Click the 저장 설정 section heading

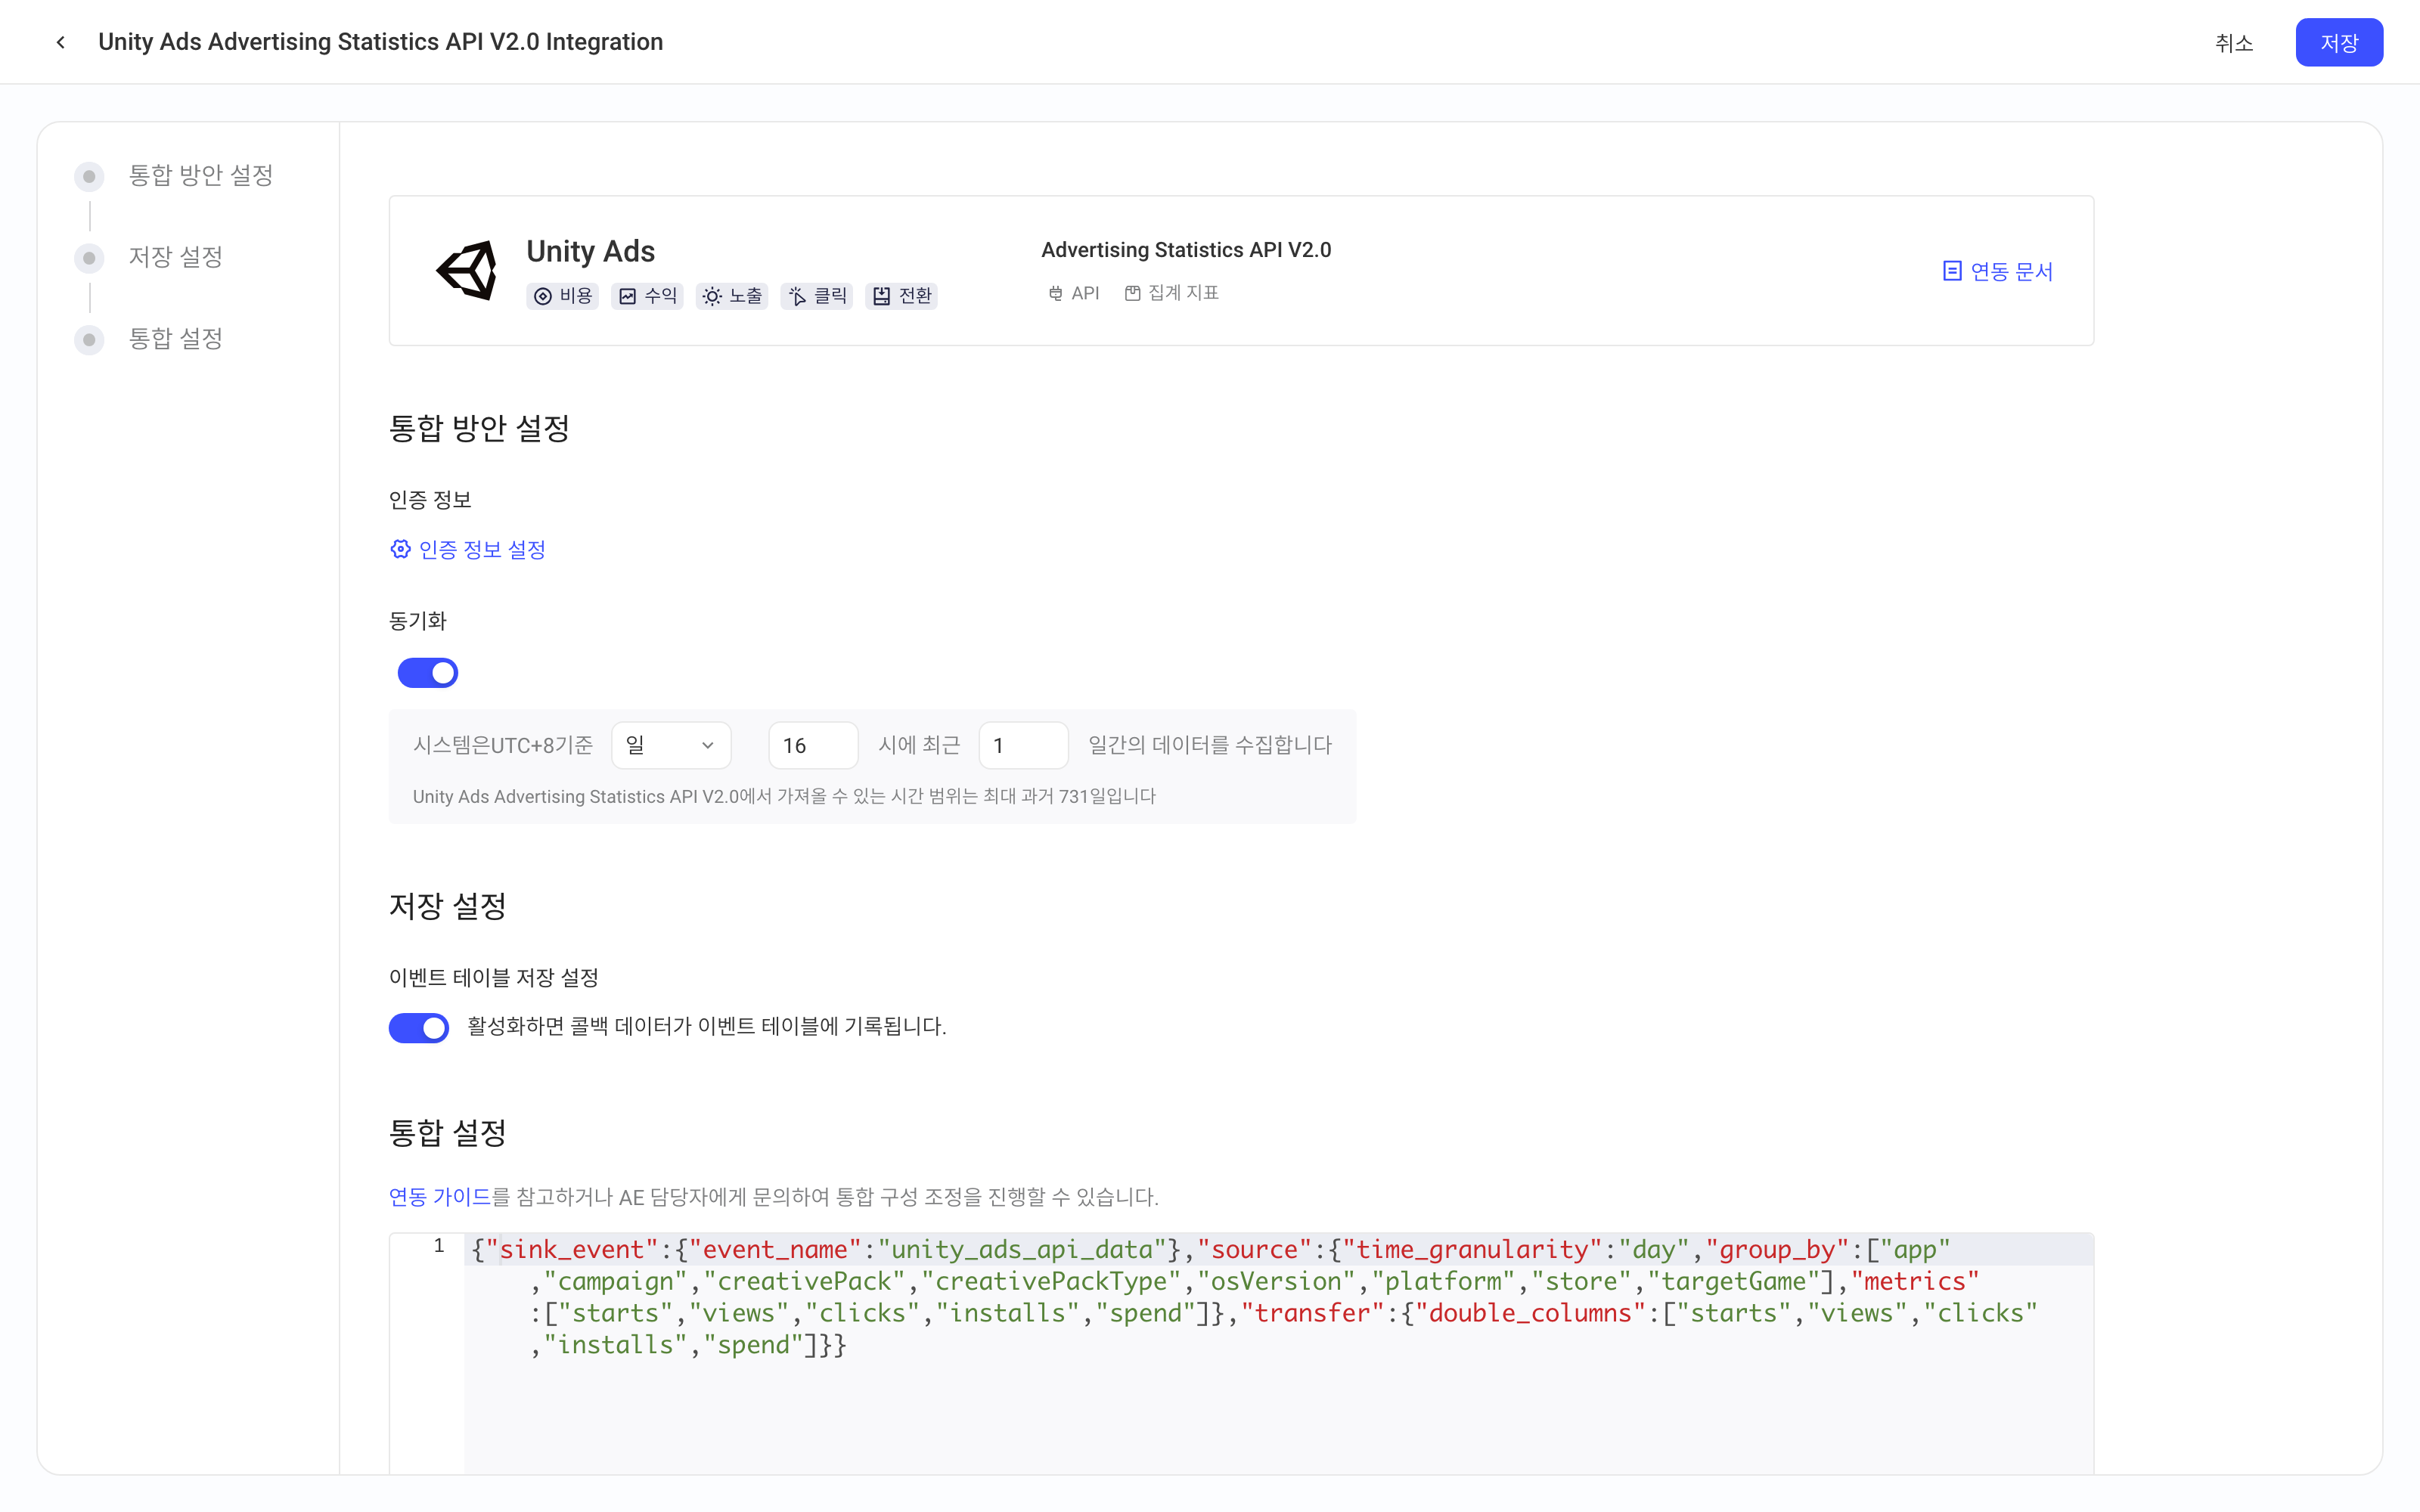click(447, 906)
